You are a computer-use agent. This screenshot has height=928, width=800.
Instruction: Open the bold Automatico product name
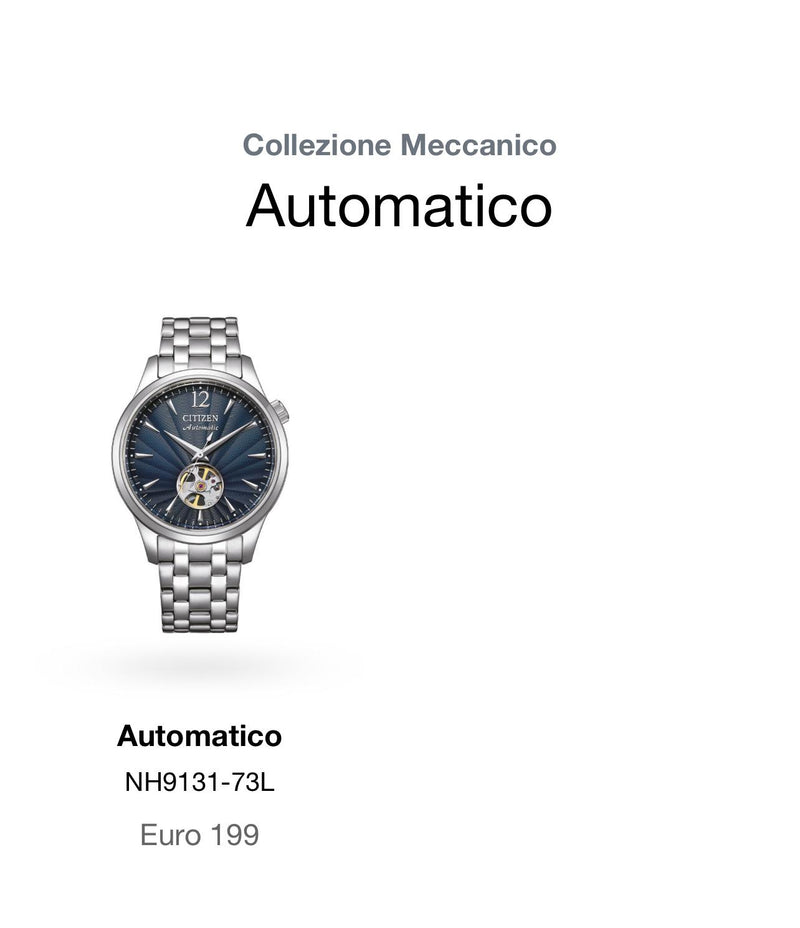point(199,736)
